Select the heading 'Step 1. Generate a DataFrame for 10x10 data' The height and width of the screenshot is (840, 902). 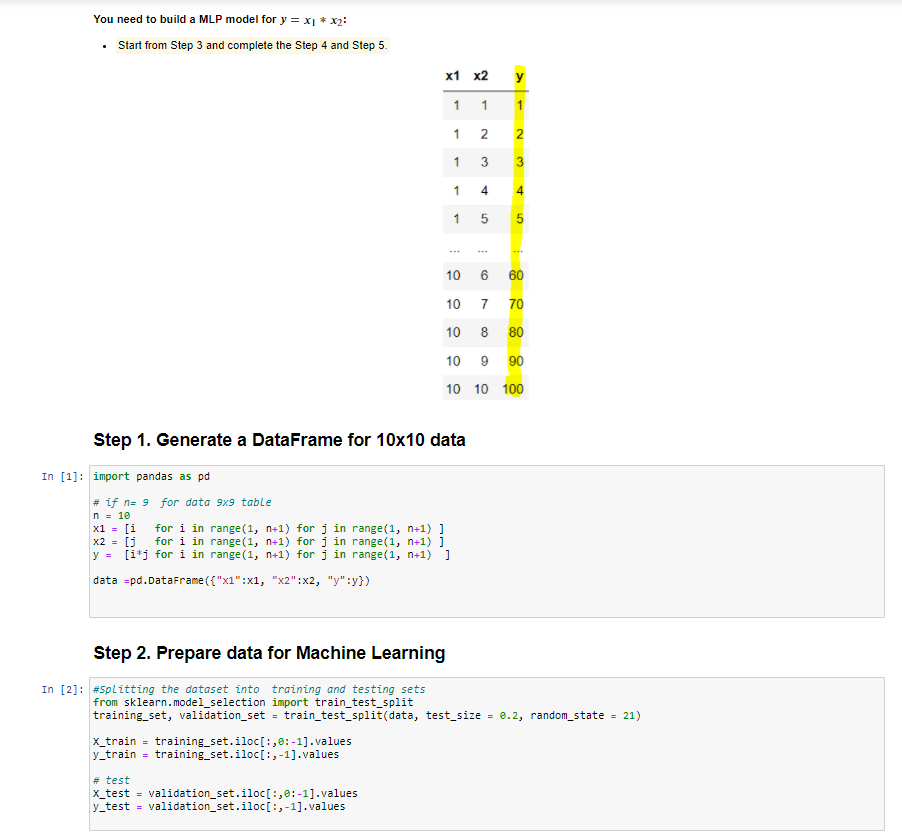point(280,440)
